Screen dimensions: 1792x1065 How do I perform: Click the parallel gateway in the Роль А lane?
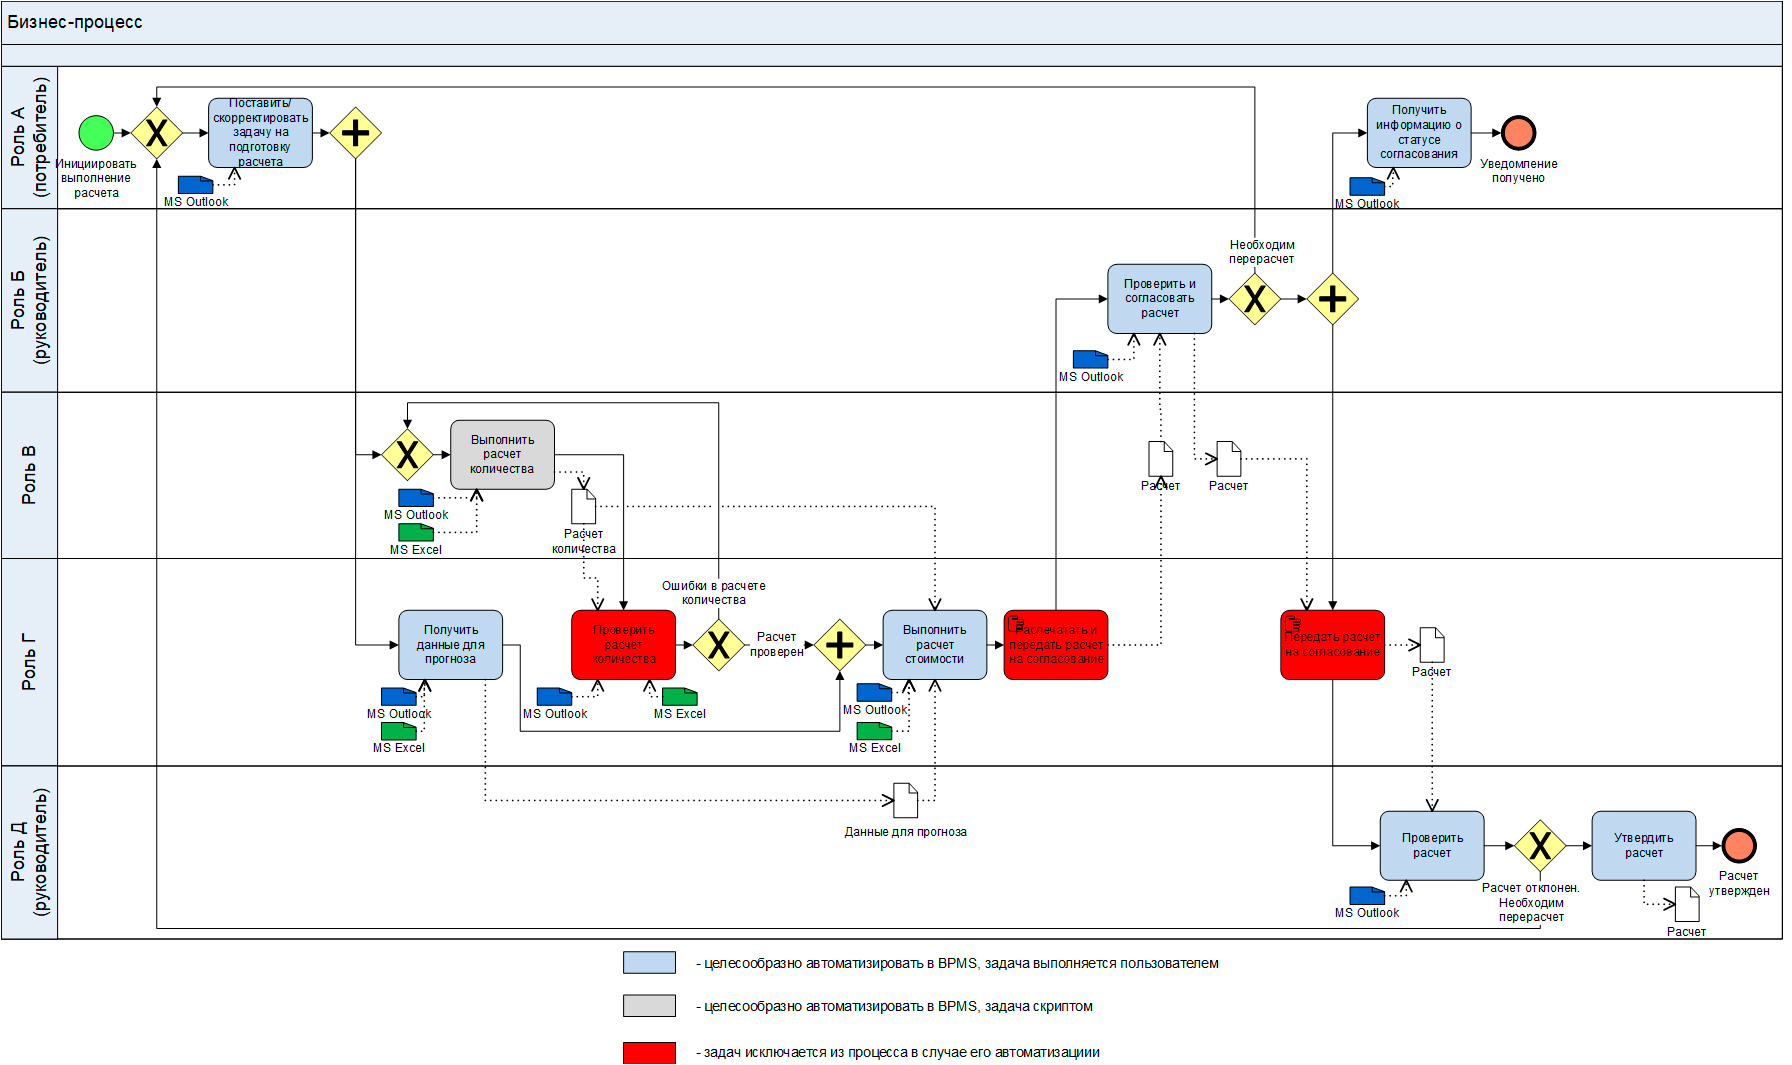[x=355, y=133]
